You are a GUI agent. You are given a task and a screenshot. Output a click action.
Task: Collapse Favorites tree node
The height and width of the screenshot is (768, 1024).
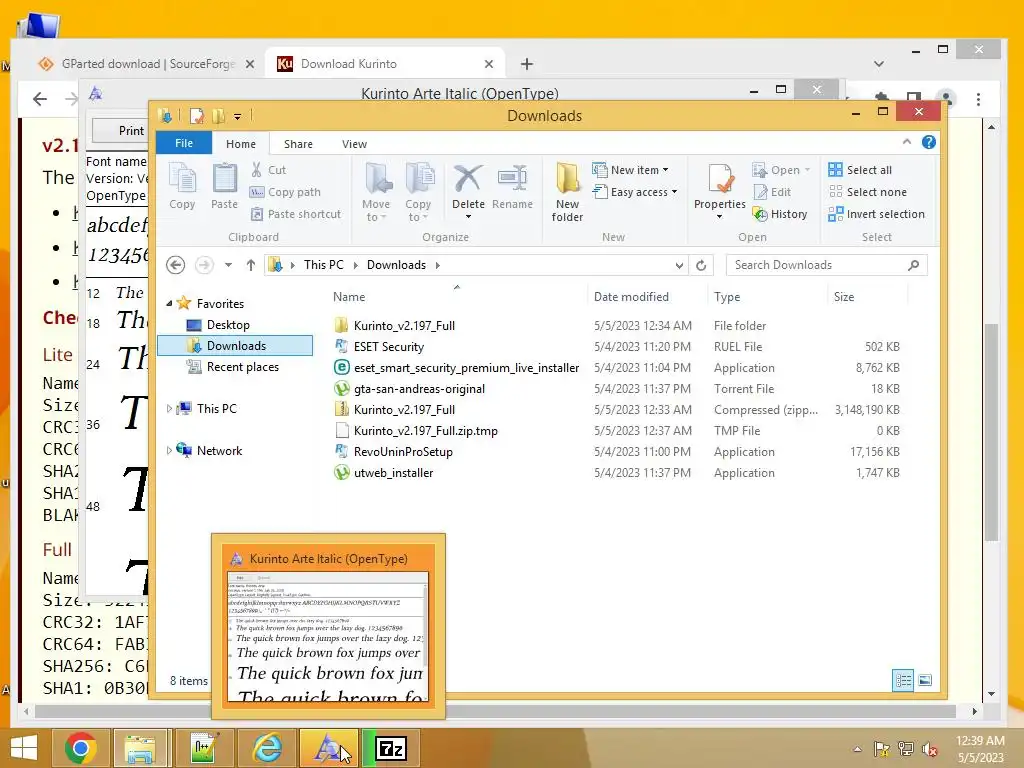click(169, 304)
